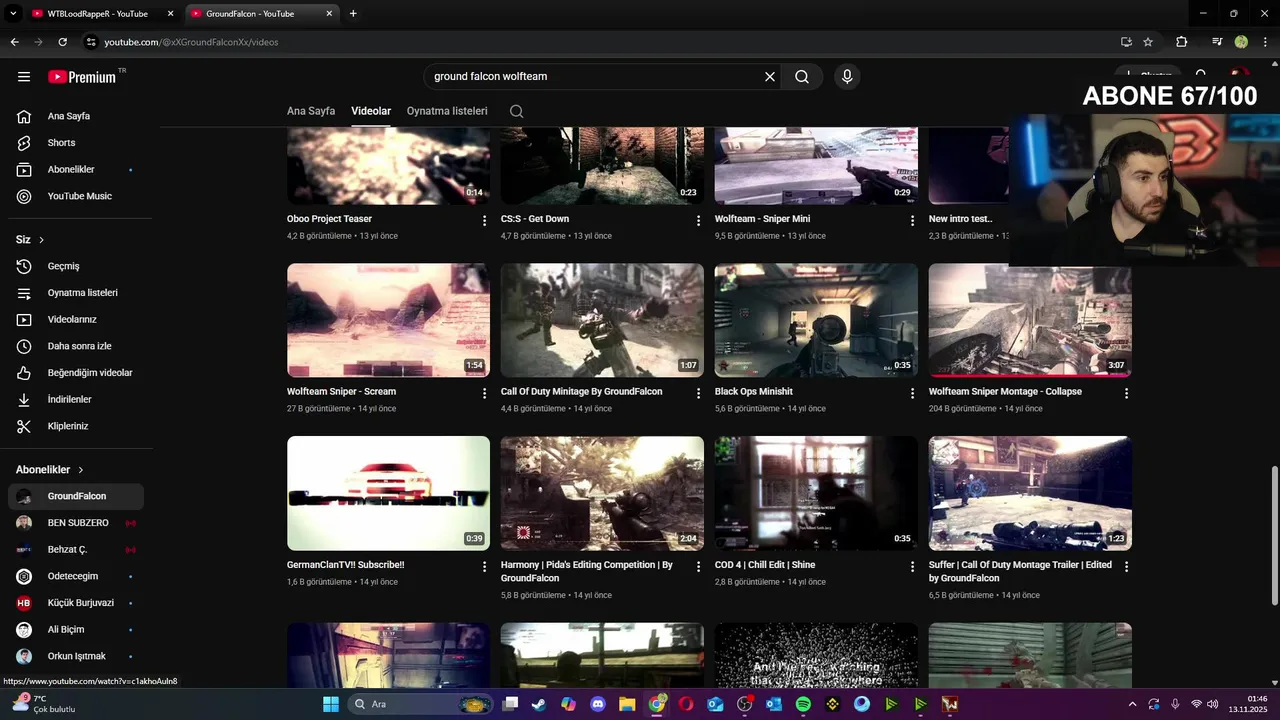Open video title Call Of Duty Minitage By GroundFalcon

tap(581, 392)
